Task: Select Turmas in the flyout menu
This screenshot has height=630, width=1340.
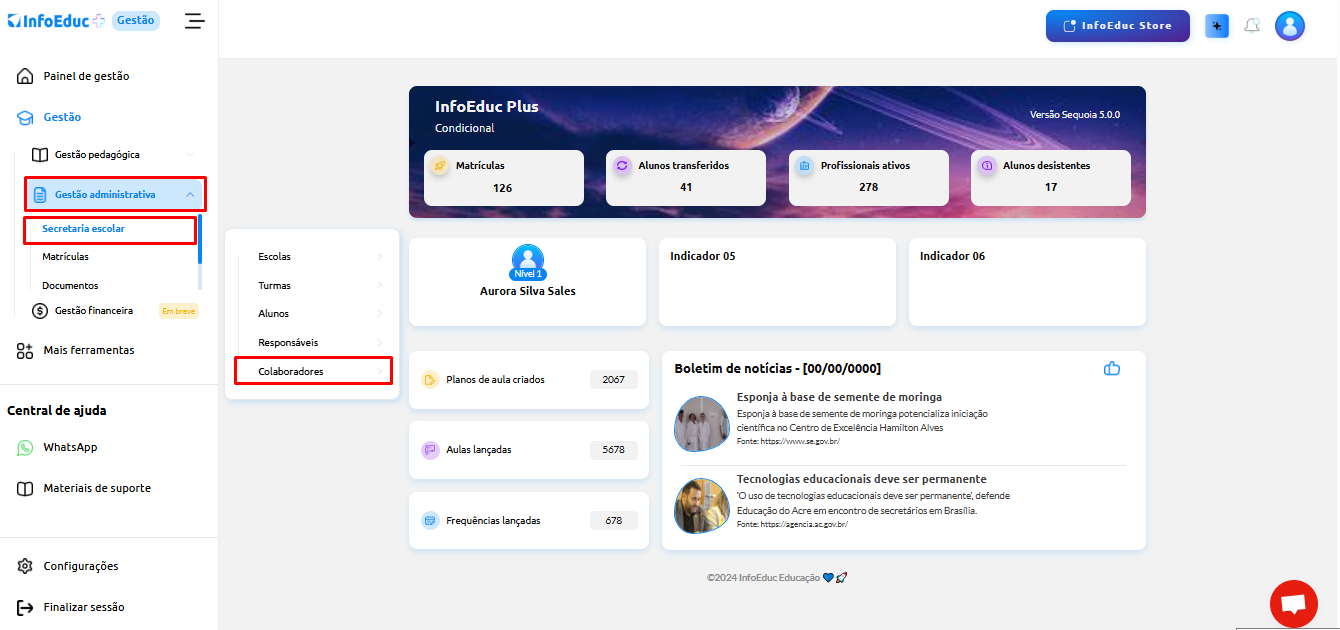Action: click(x=274, y=286)
